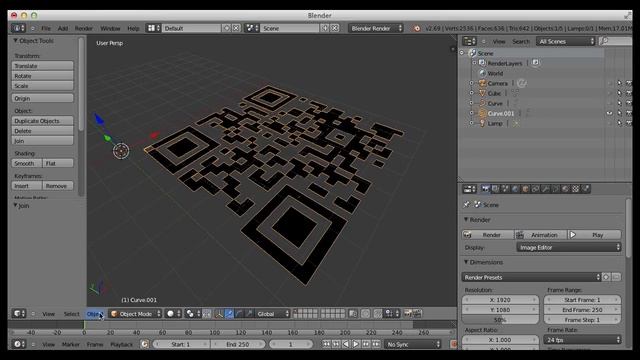Open the File menu
This screenshot has height=360, width=640.
point(46,28)
